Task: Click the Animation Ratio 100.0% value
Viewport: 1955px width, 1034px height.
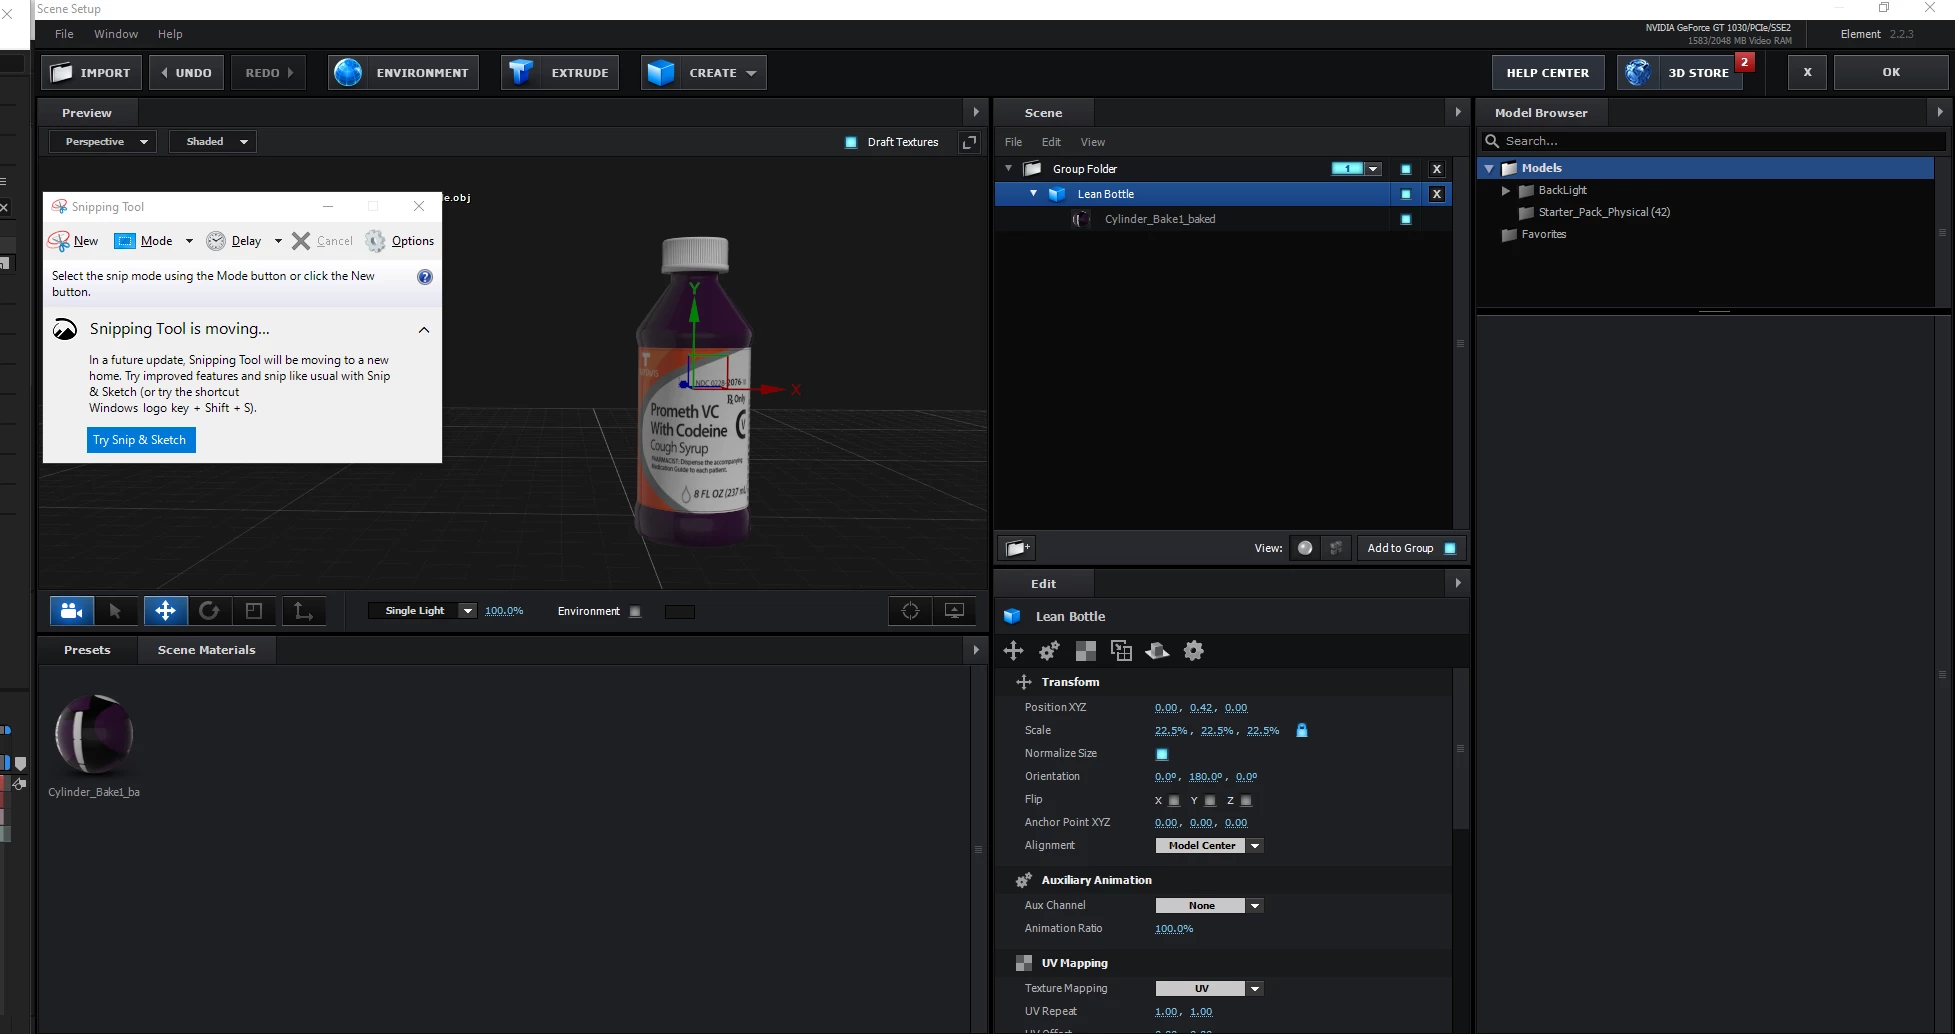Action: pyautogui.click(x=1174, y=929)
